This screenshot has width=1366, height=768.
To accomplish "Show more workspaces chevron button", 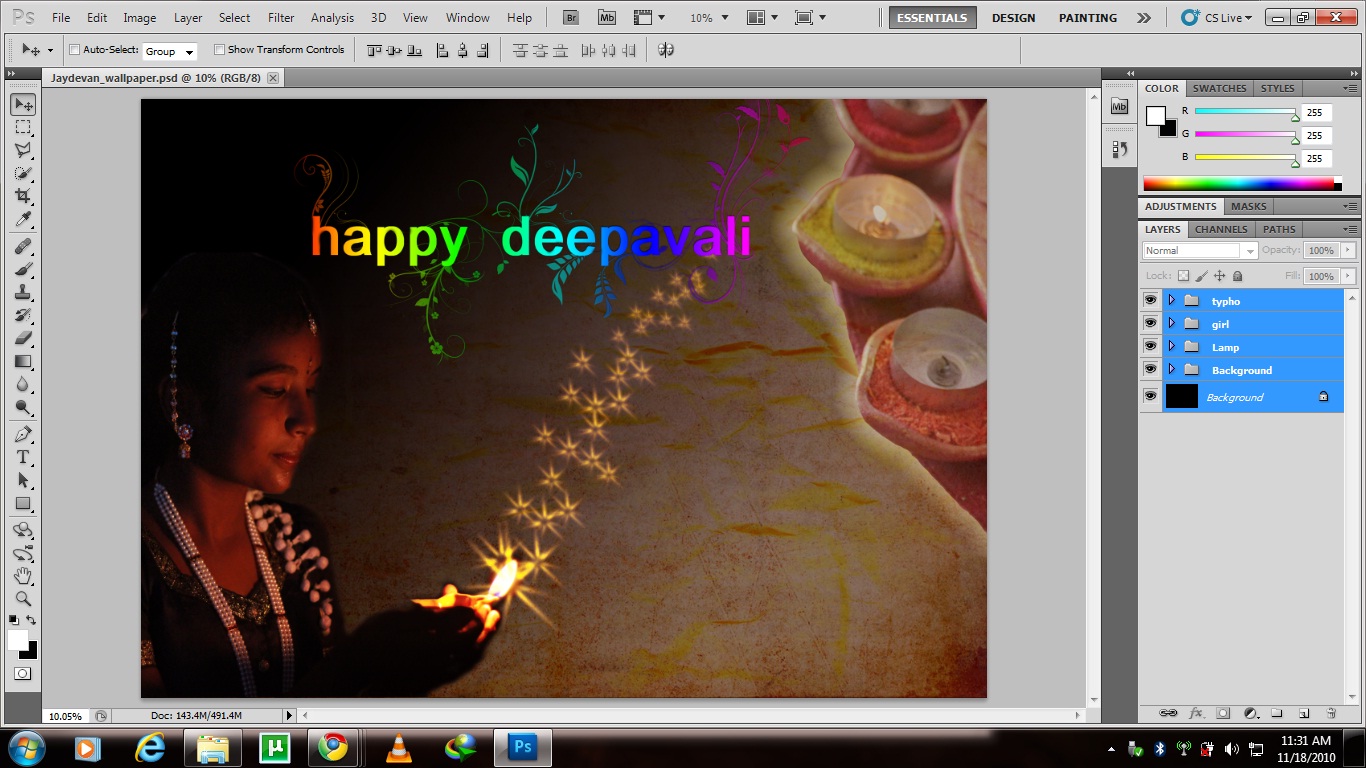I will (x=1144, y=18).
